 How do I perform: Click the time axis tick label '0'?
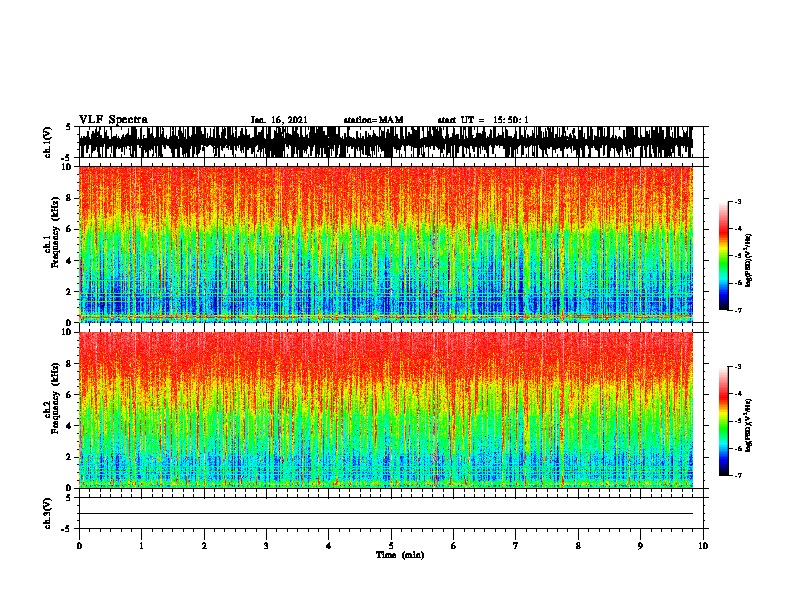[x=79, y=546]
